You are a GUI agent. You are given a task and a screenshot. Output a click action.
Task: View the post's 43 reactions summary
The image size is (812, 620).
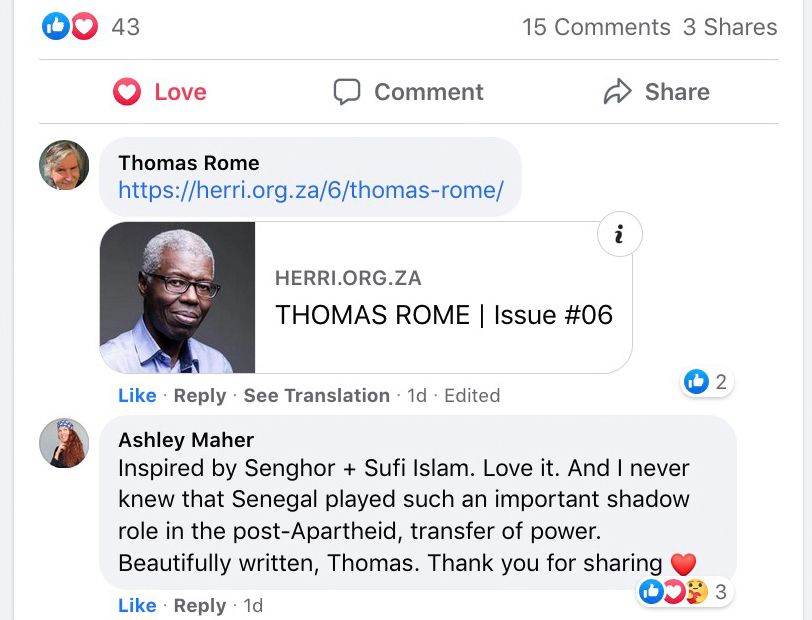[91, 26]
